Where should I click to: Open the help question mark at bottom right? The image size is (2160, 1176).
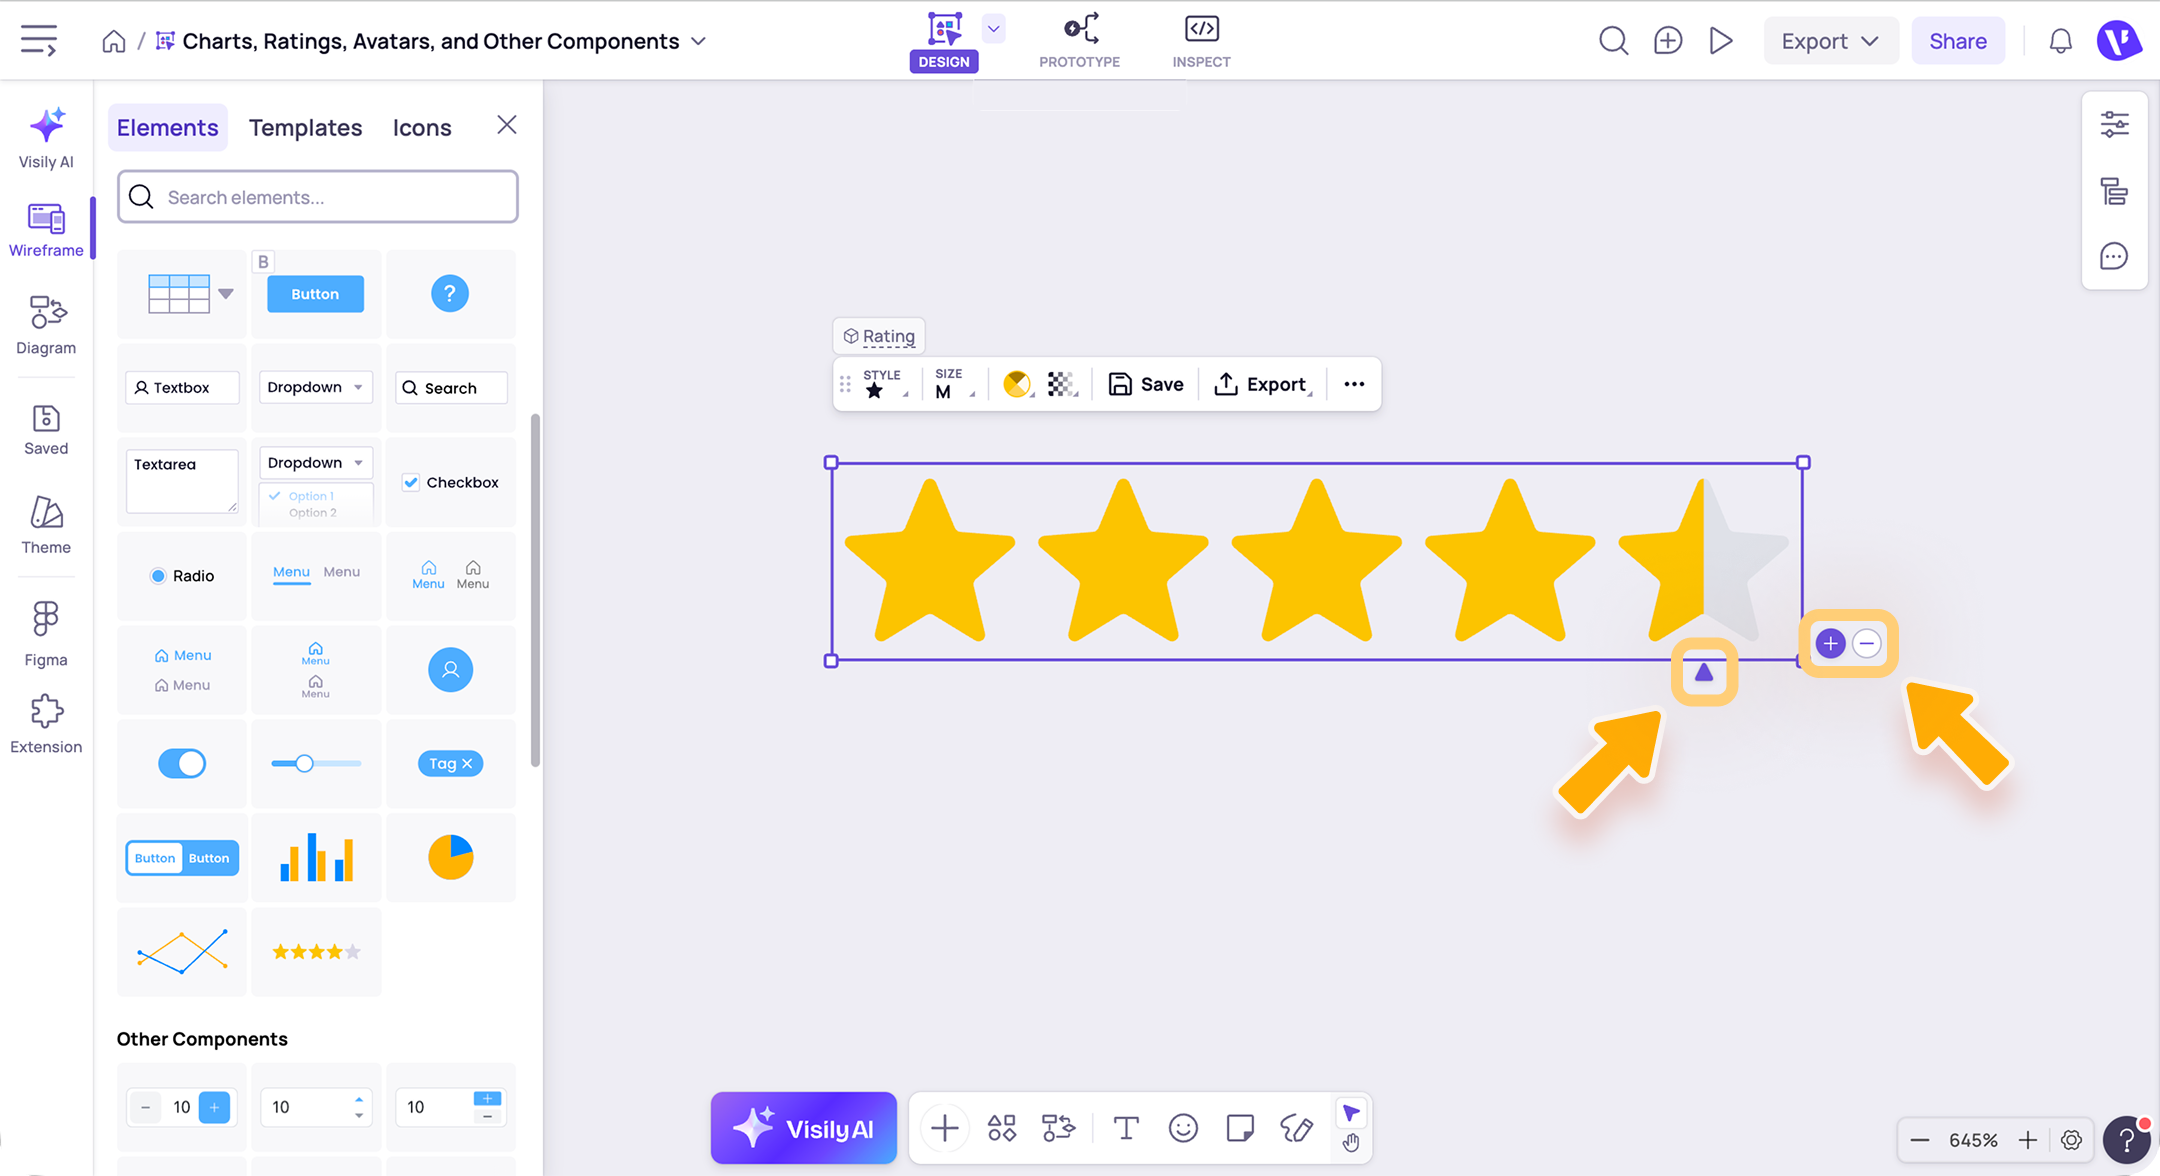click(2127, 1139)
